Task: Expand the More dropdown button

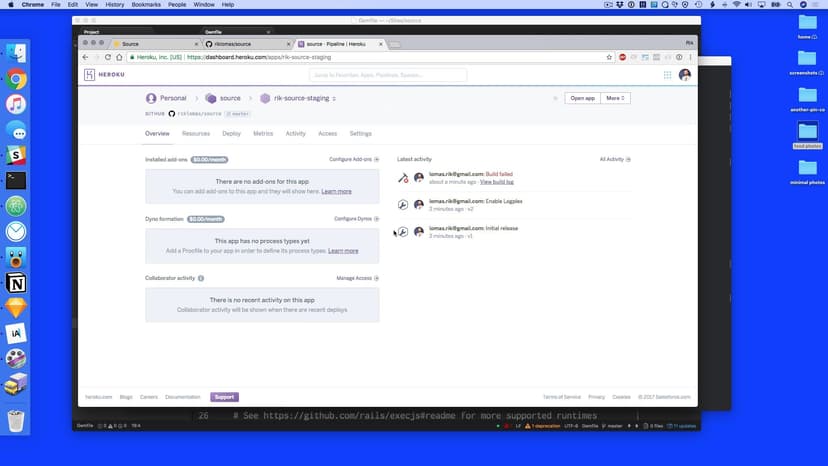Action: 615,98
